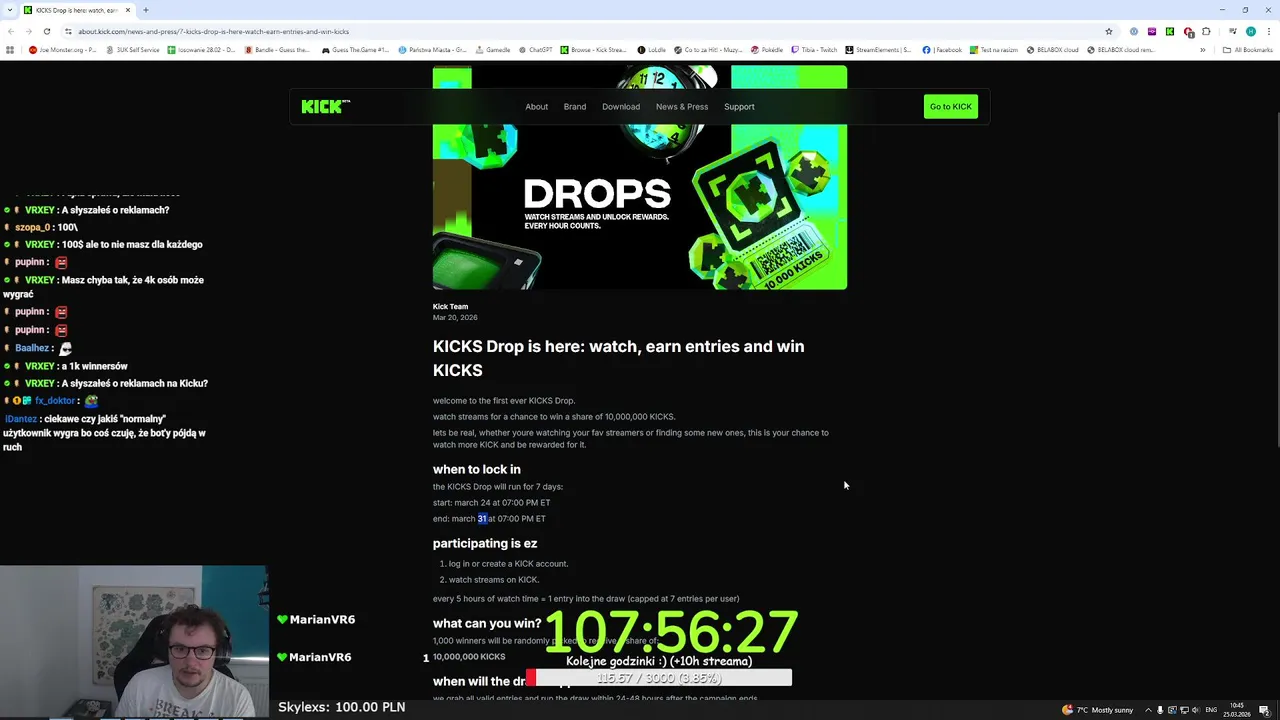Click chat user fx_doktor name
Screen dimensions: 1280x720
55,401
